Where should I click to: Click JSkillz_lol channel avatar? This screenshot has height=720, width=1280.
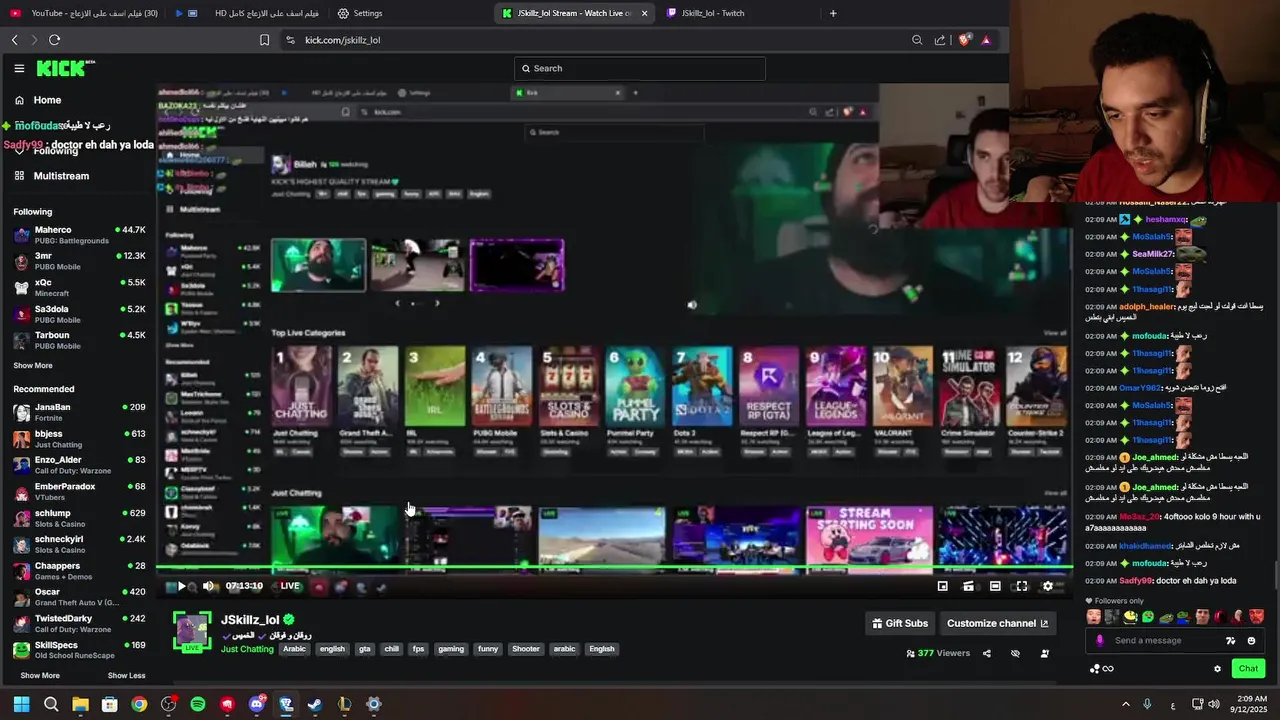[x=192, y=632]
